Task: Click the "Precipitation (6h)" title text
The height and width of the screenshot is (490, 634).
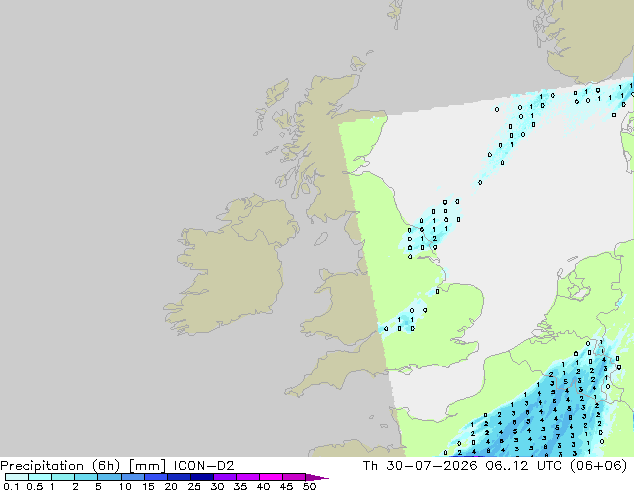Action: [60, 466]
